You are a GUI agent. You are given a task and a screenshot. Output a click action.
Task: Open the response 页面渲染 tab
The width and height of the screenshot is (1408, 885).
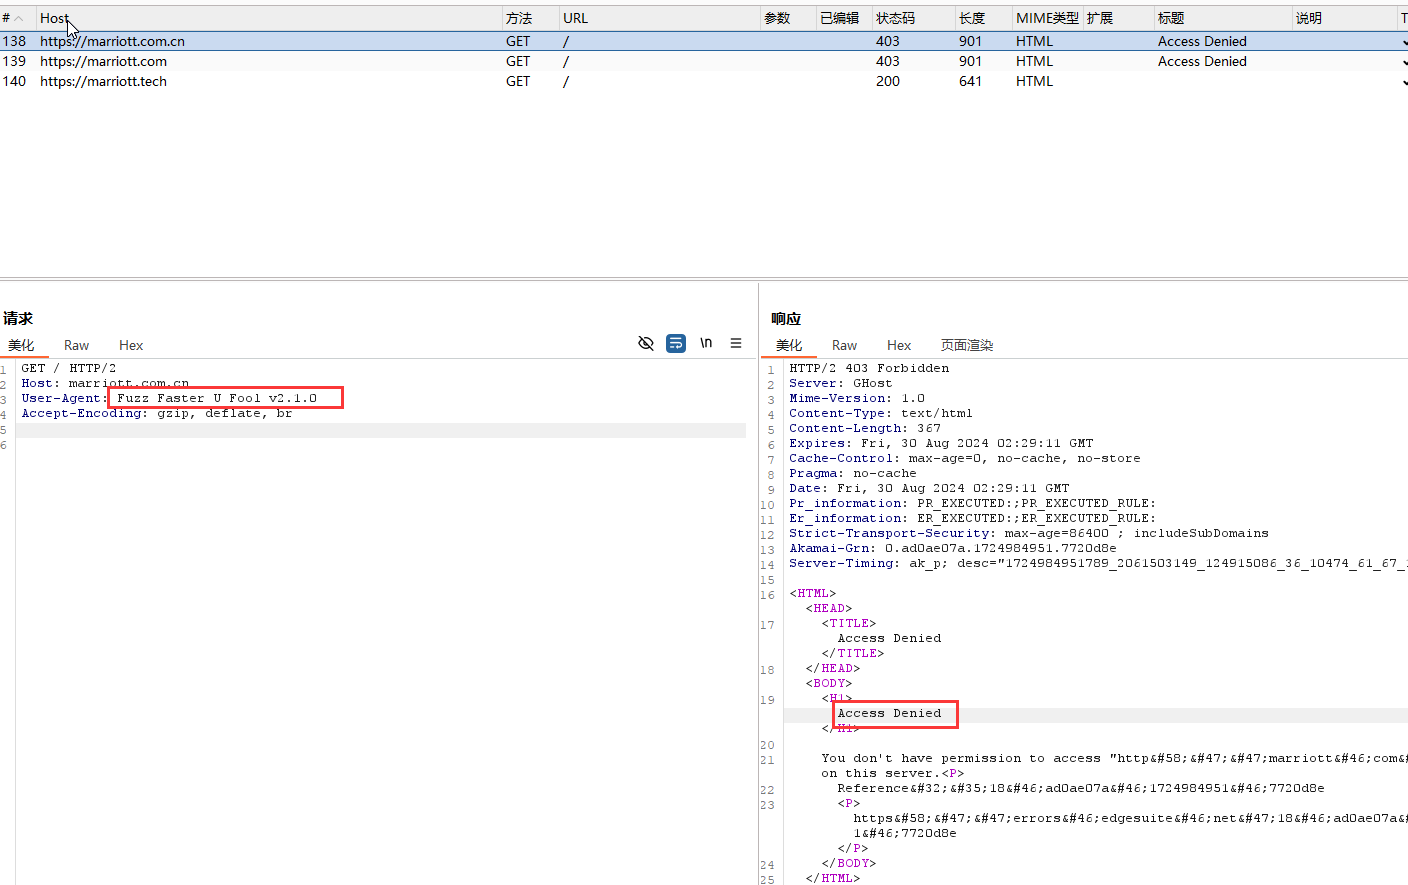[967, 345]
